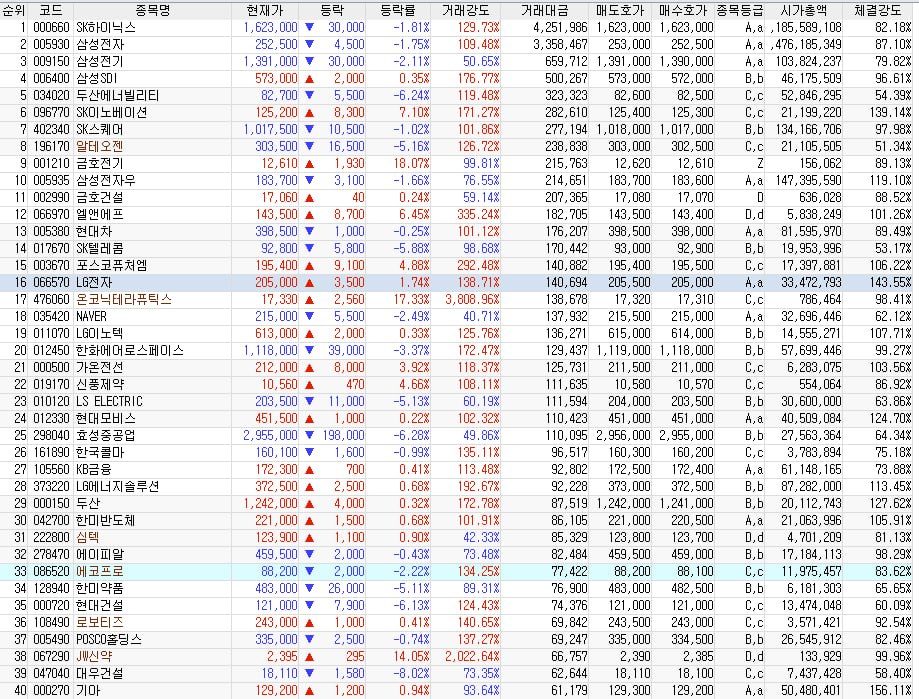This screenshot has height=699, width=919.
Task: Click the 금호건설 stock name
Action: point(100,197)
